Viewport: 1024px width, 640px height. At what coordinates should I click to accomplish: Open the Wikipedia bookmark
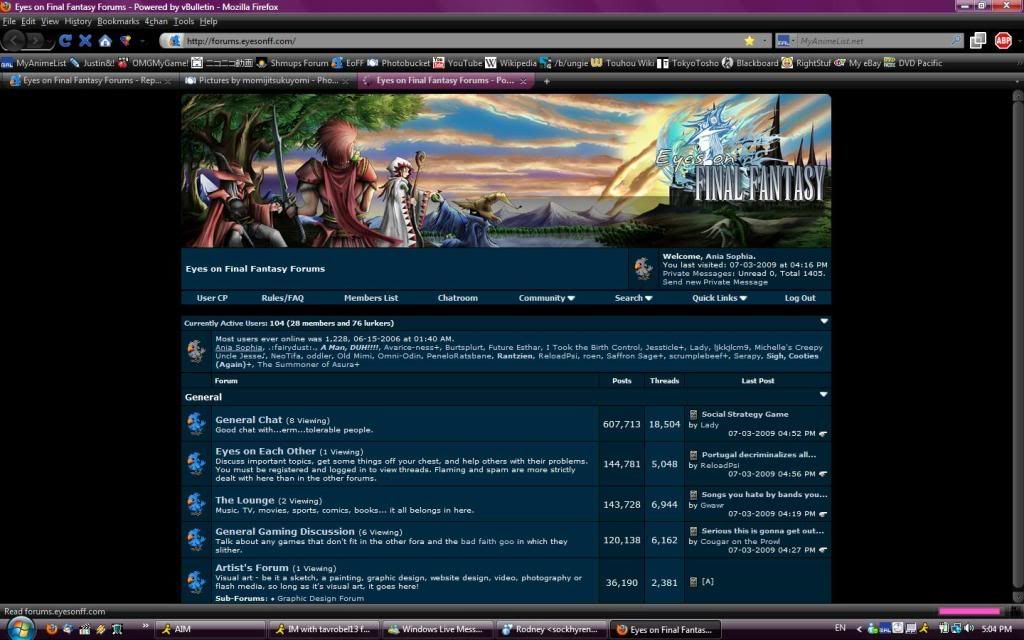510,63
